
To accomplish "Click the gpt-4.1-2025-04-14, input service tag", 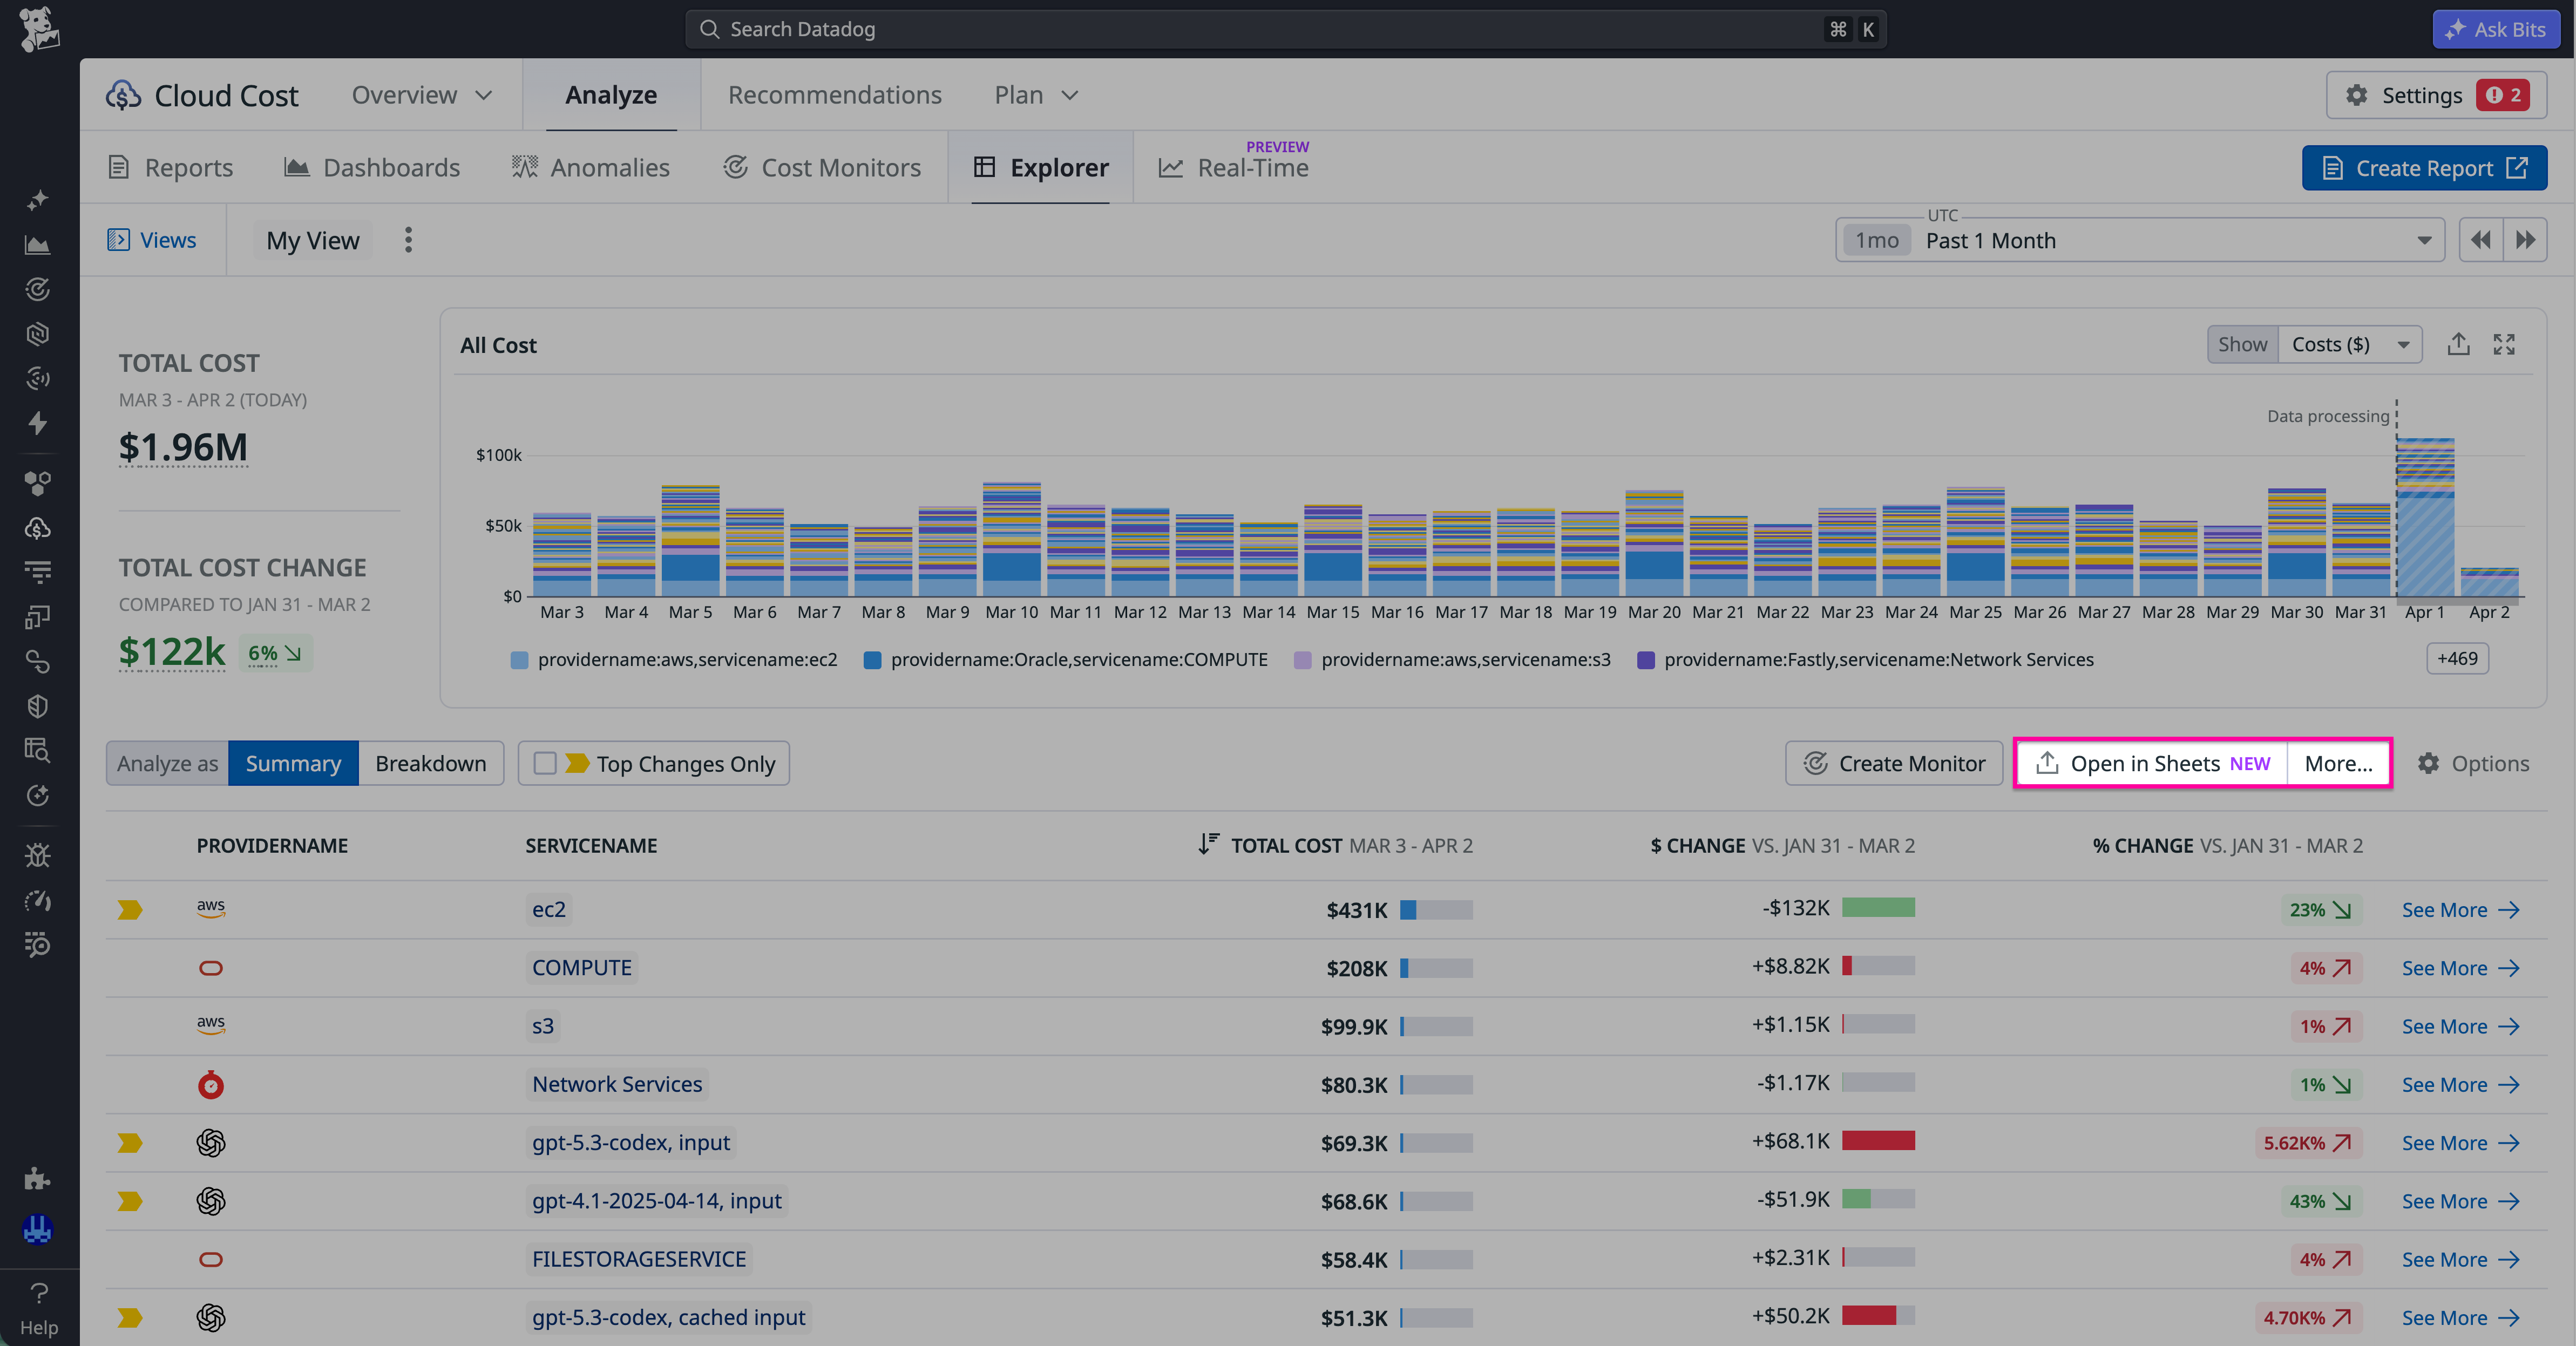I will [x=656, y=1200].
